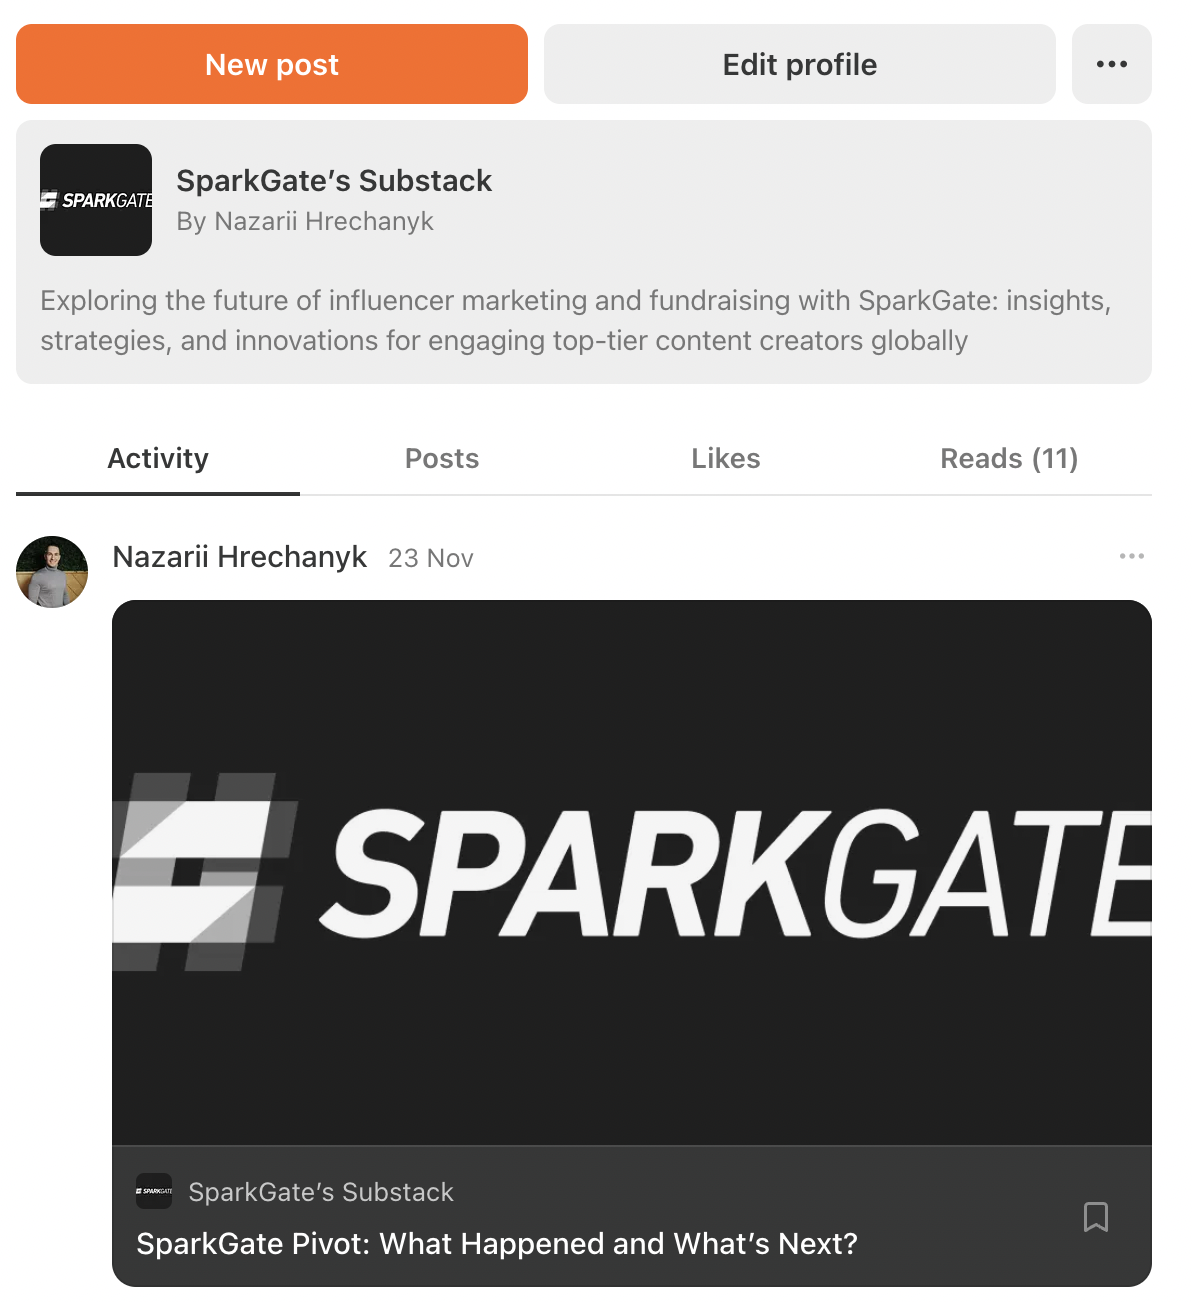
Task: Click the 23 Nov post timestamp
Action: pos(431,558)
